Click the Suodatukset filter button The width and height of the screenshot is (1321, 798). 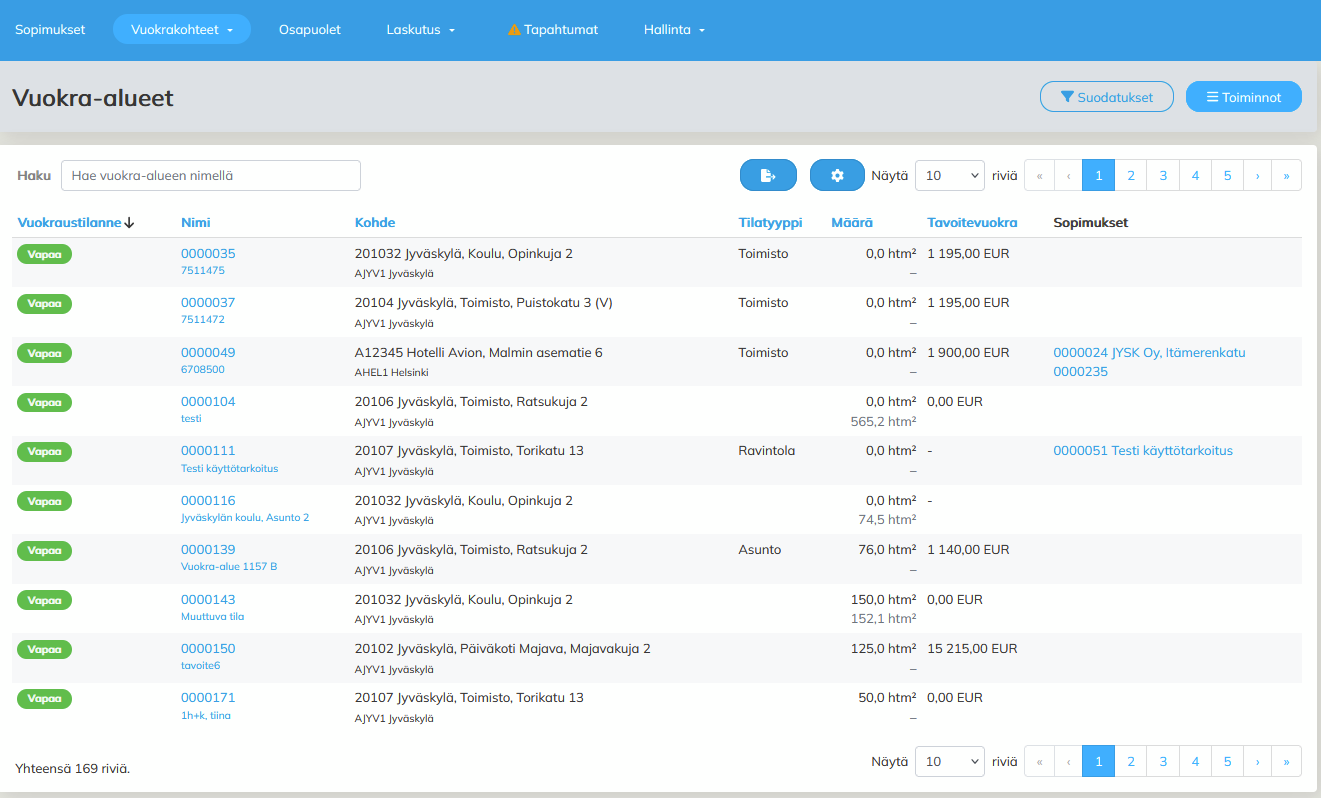click(1106, 97)
